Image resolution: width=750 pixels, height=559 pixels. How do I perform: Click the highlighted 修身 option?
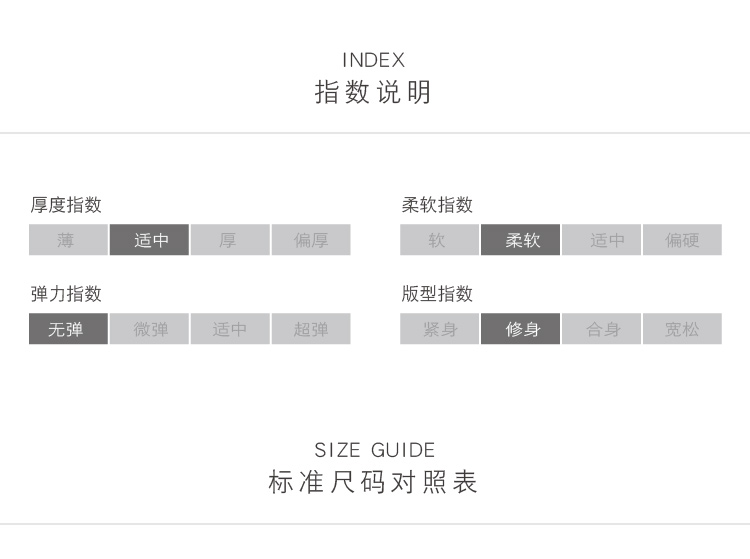[520, 329]
